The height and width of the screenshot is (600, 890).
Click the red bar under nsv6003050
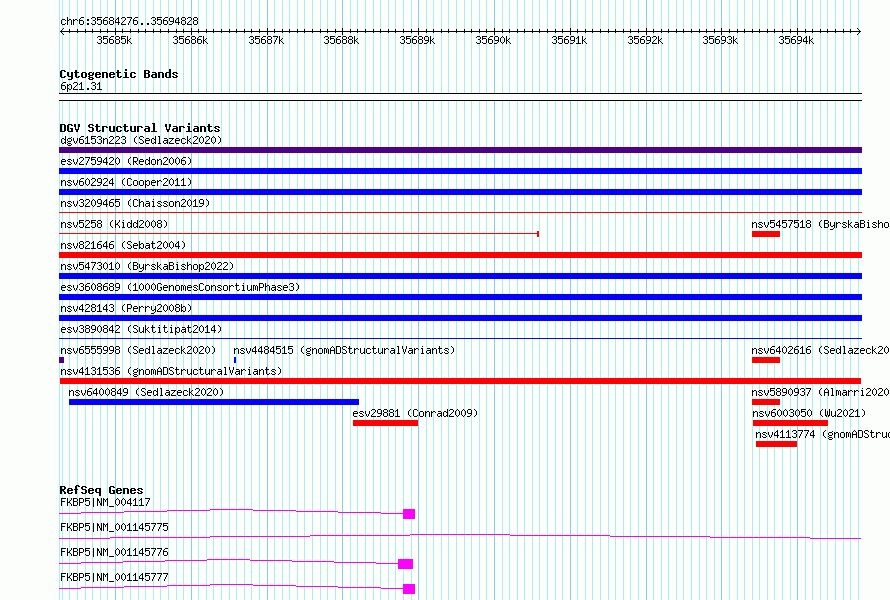coord(790,423)
